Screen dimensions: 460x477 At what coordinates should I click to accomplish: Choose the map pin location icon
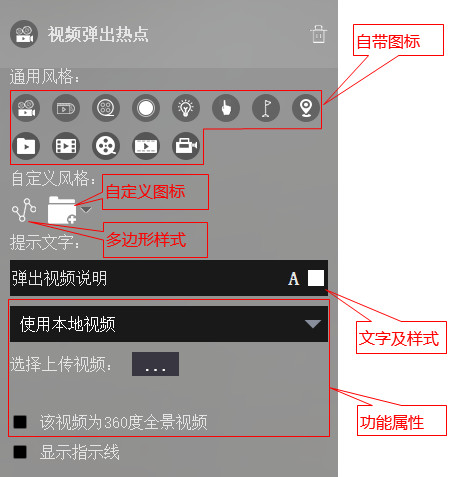(306, 108)
